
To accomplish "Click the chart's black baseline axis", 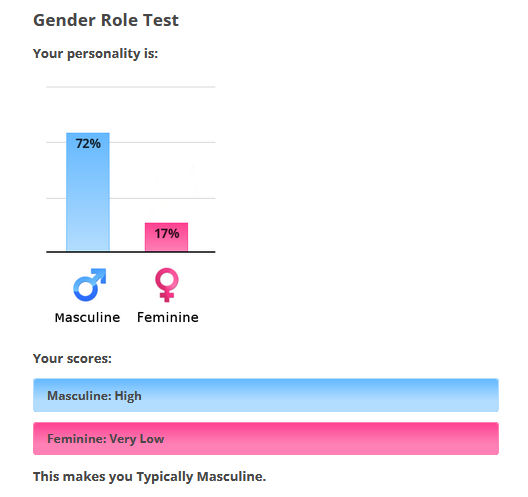I will [131, 252].
